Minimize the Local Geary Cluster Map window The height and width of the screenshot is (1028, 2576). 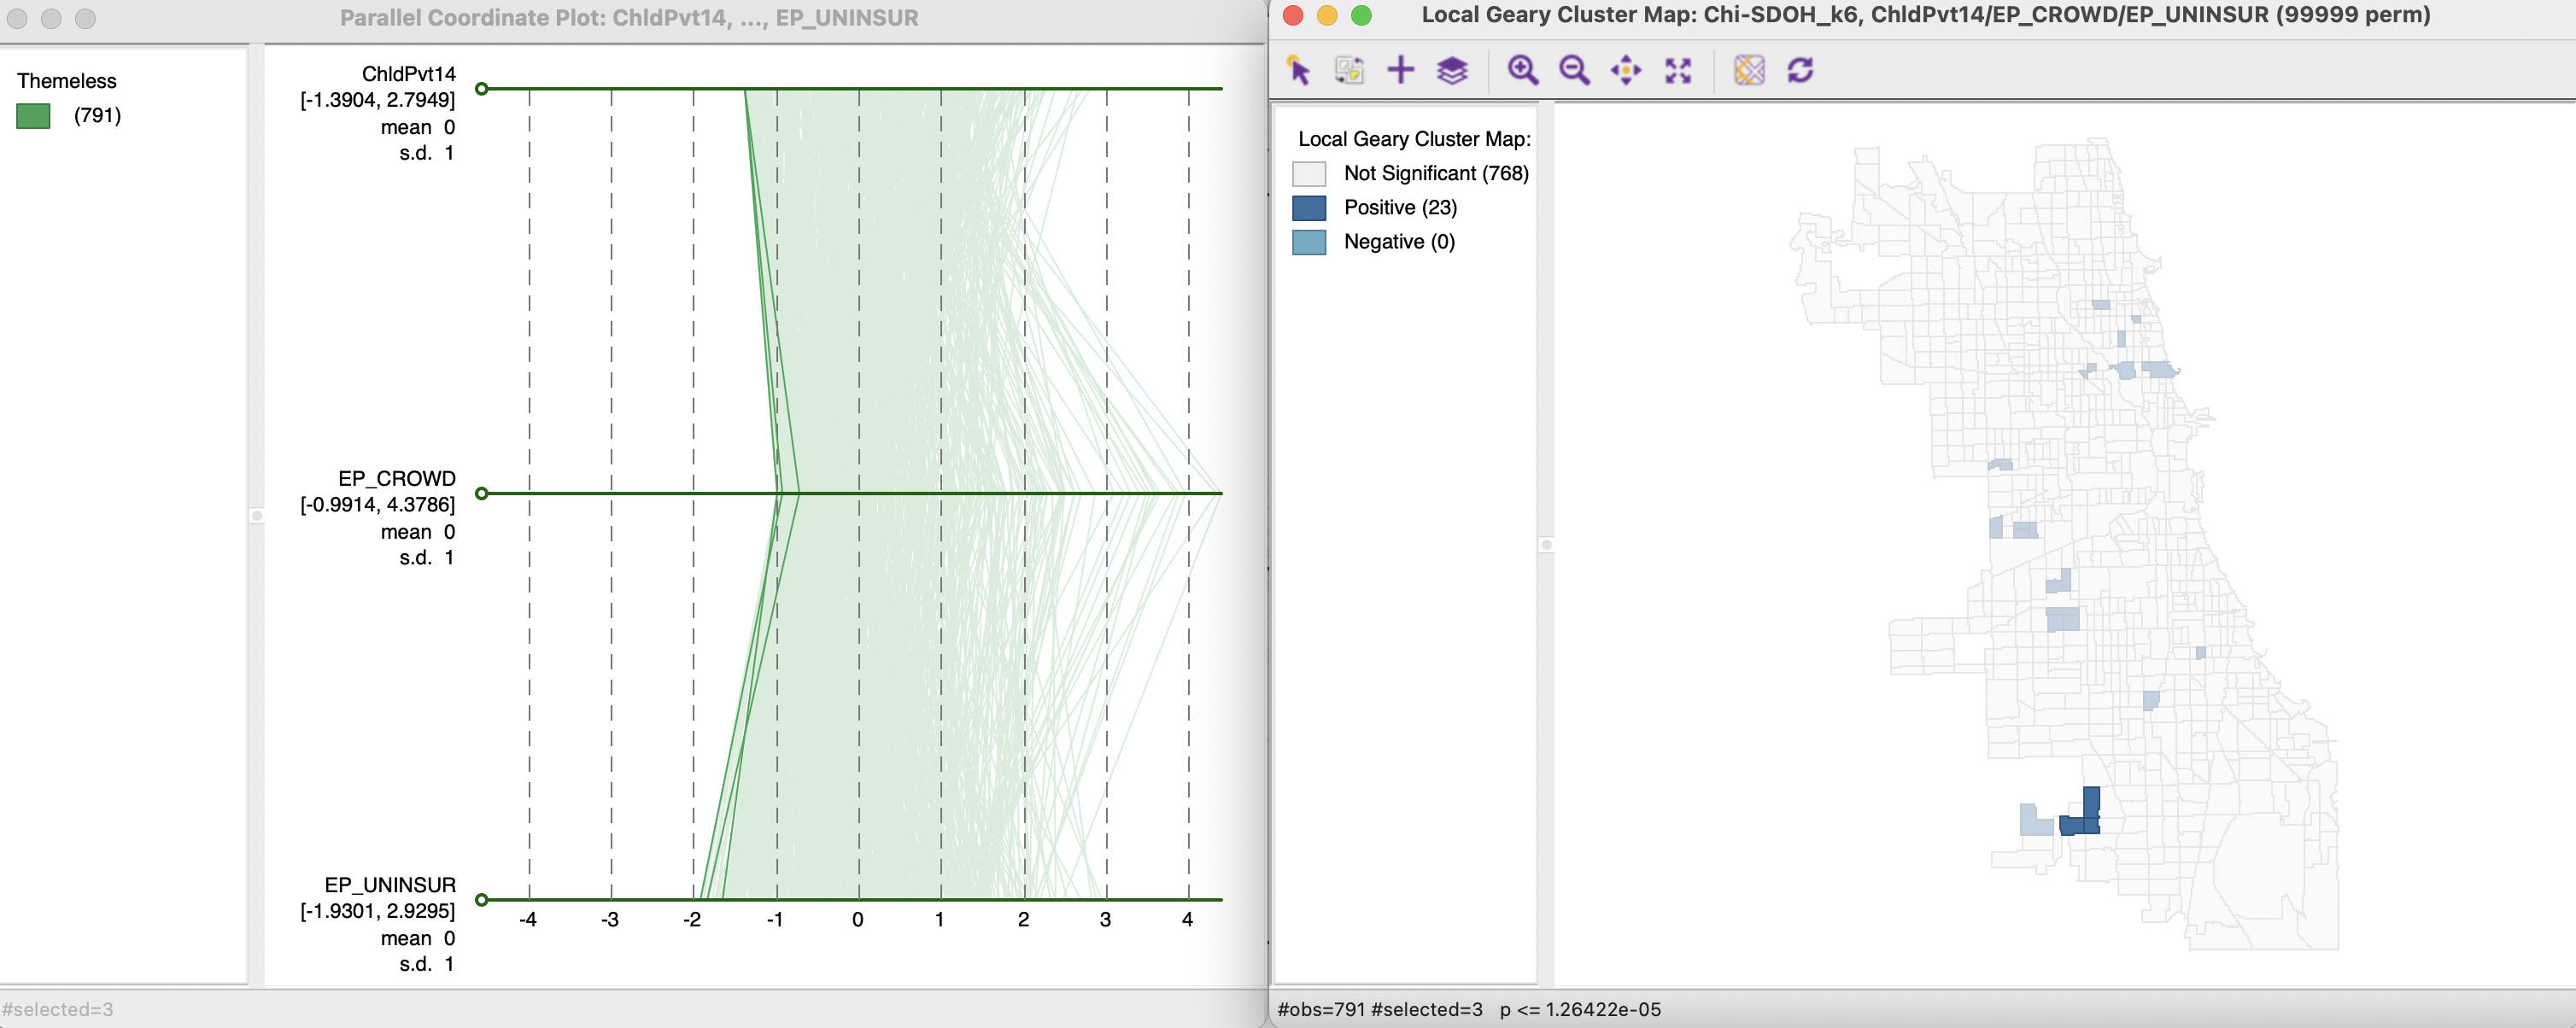1327,15
